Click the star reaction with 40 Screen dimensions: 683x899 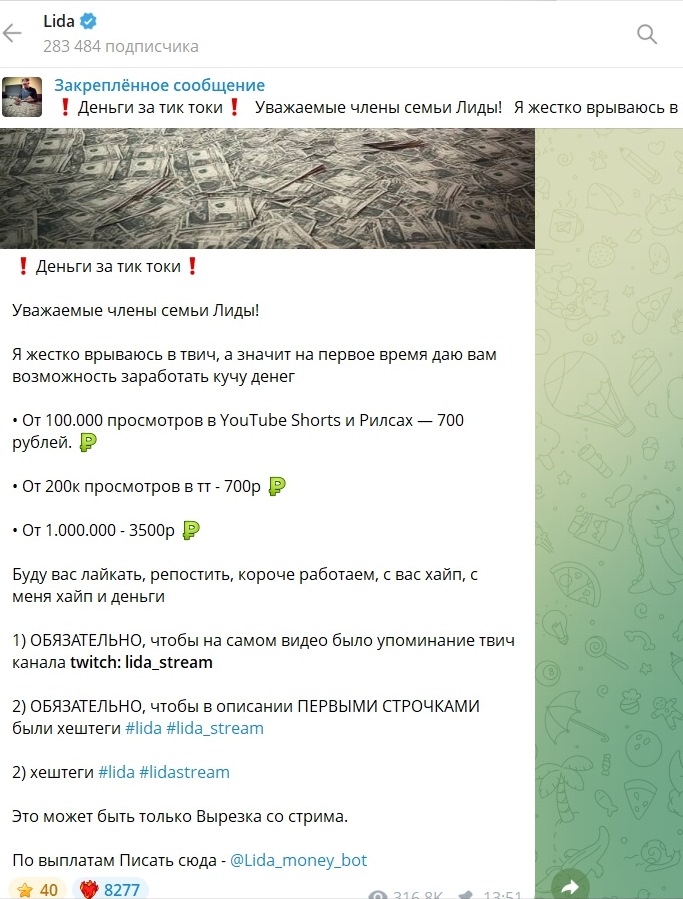pos(36,889)
